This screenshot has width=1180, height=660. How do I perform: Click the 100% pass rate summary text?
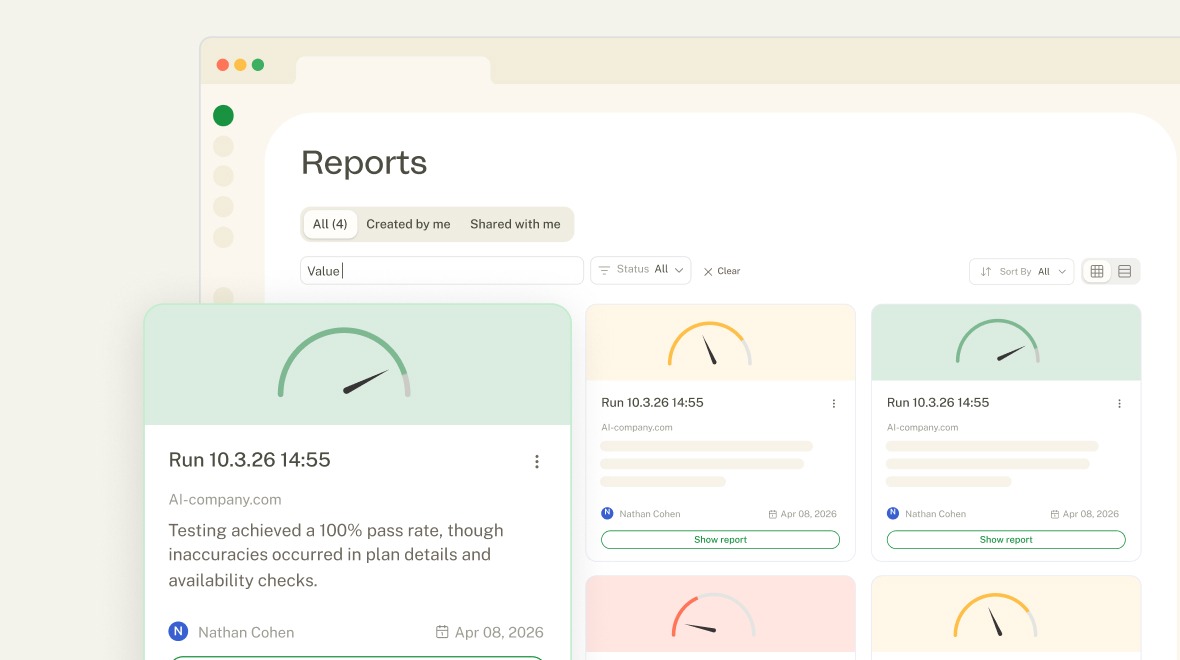click(336, 555)
